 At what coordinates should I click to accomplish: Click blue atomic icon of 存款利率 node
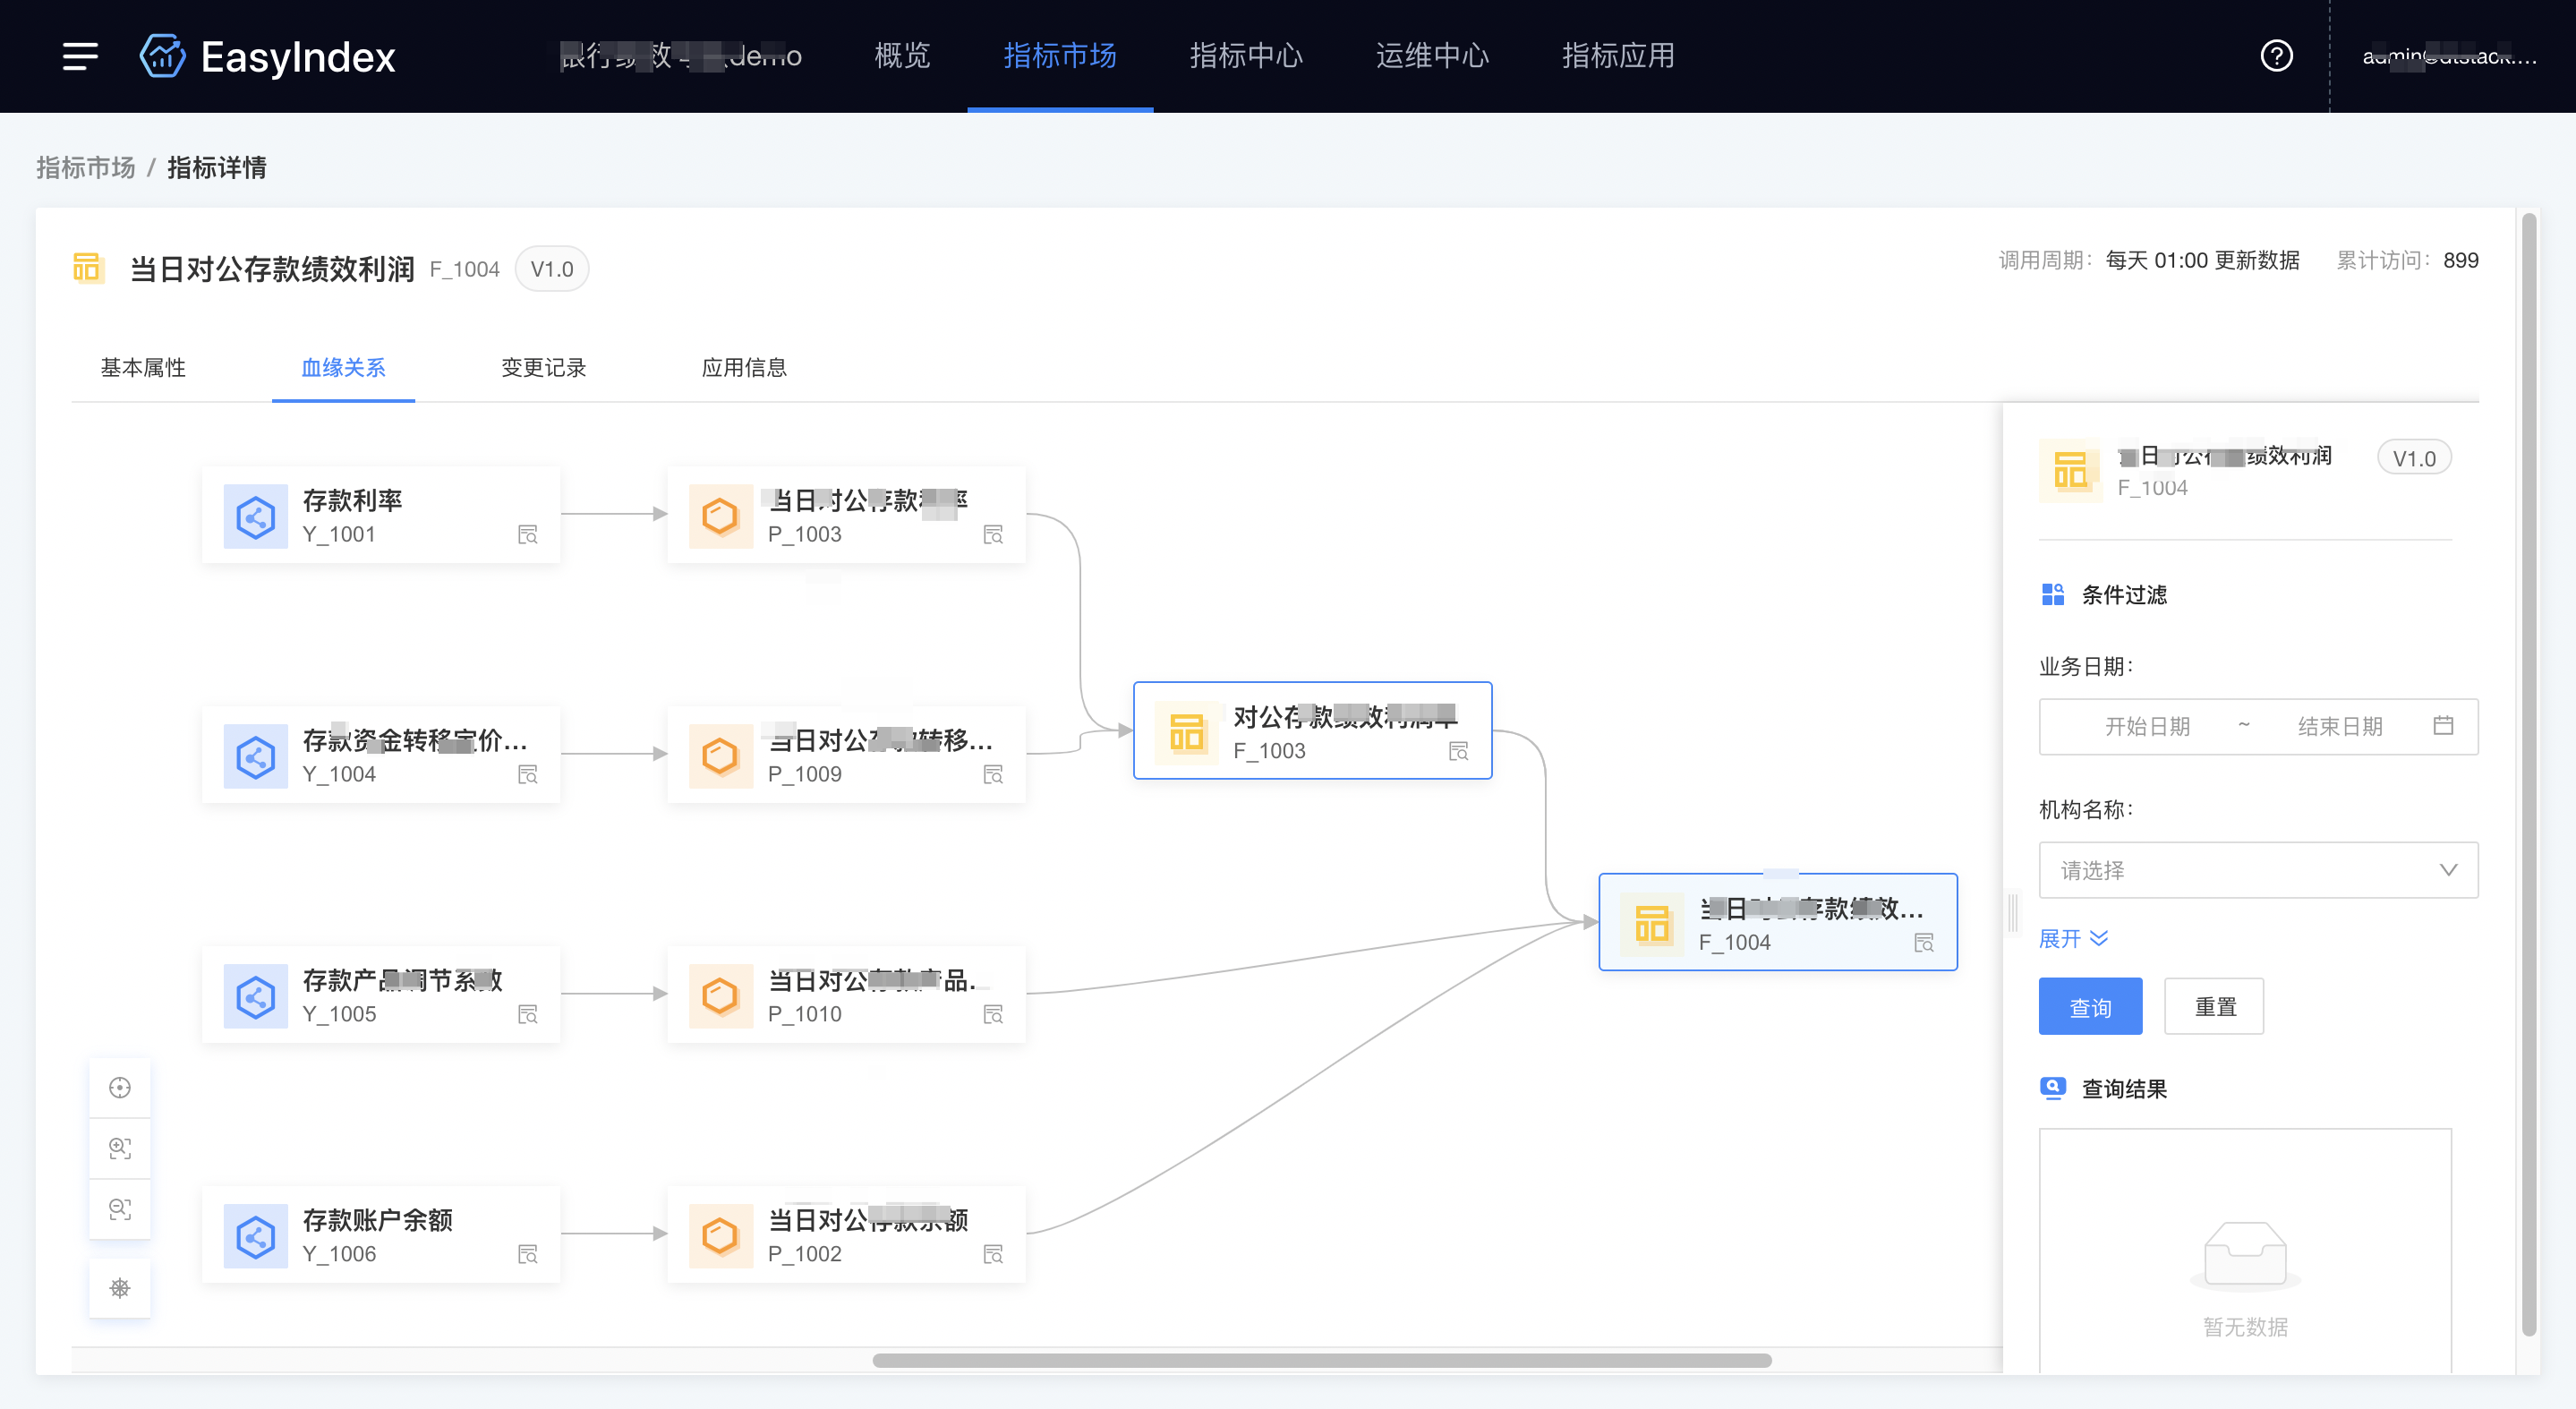click(255, 517)
